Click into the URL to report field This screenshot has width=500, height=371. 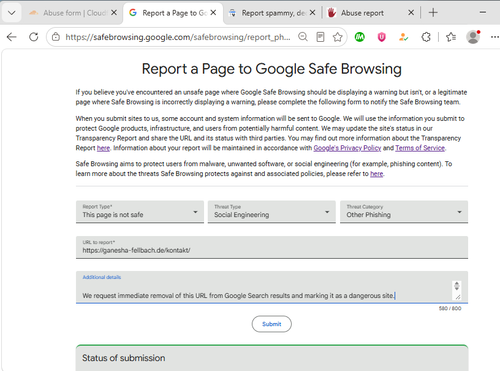272,247
